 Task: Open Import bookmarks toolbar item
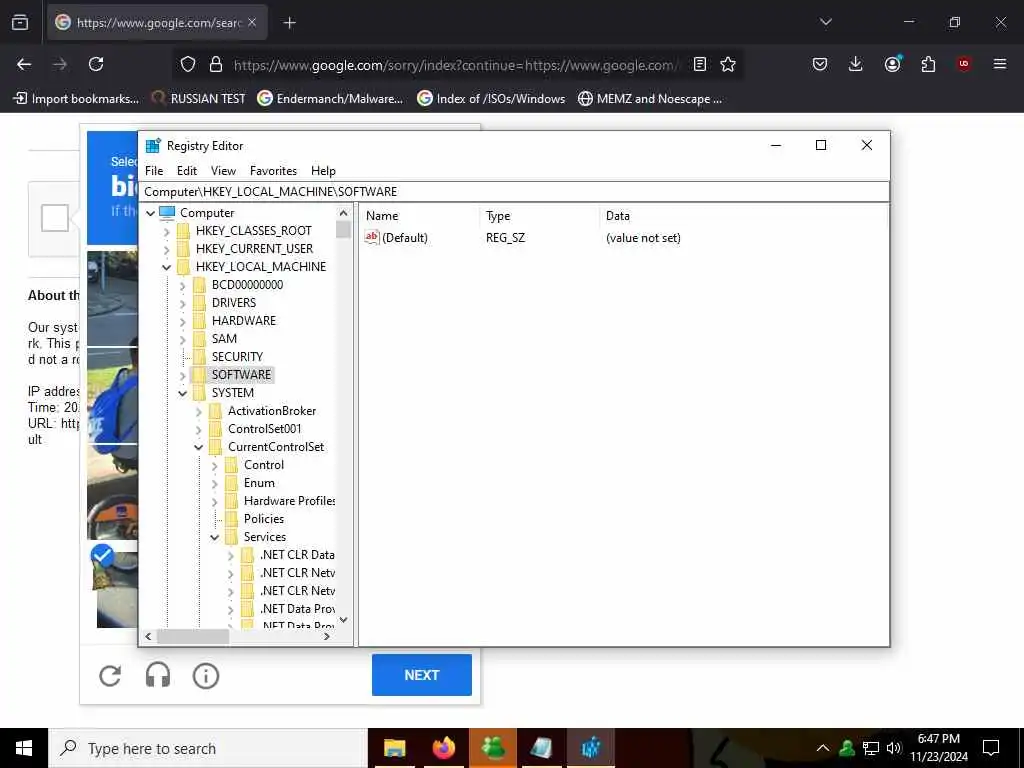point(76,99)
